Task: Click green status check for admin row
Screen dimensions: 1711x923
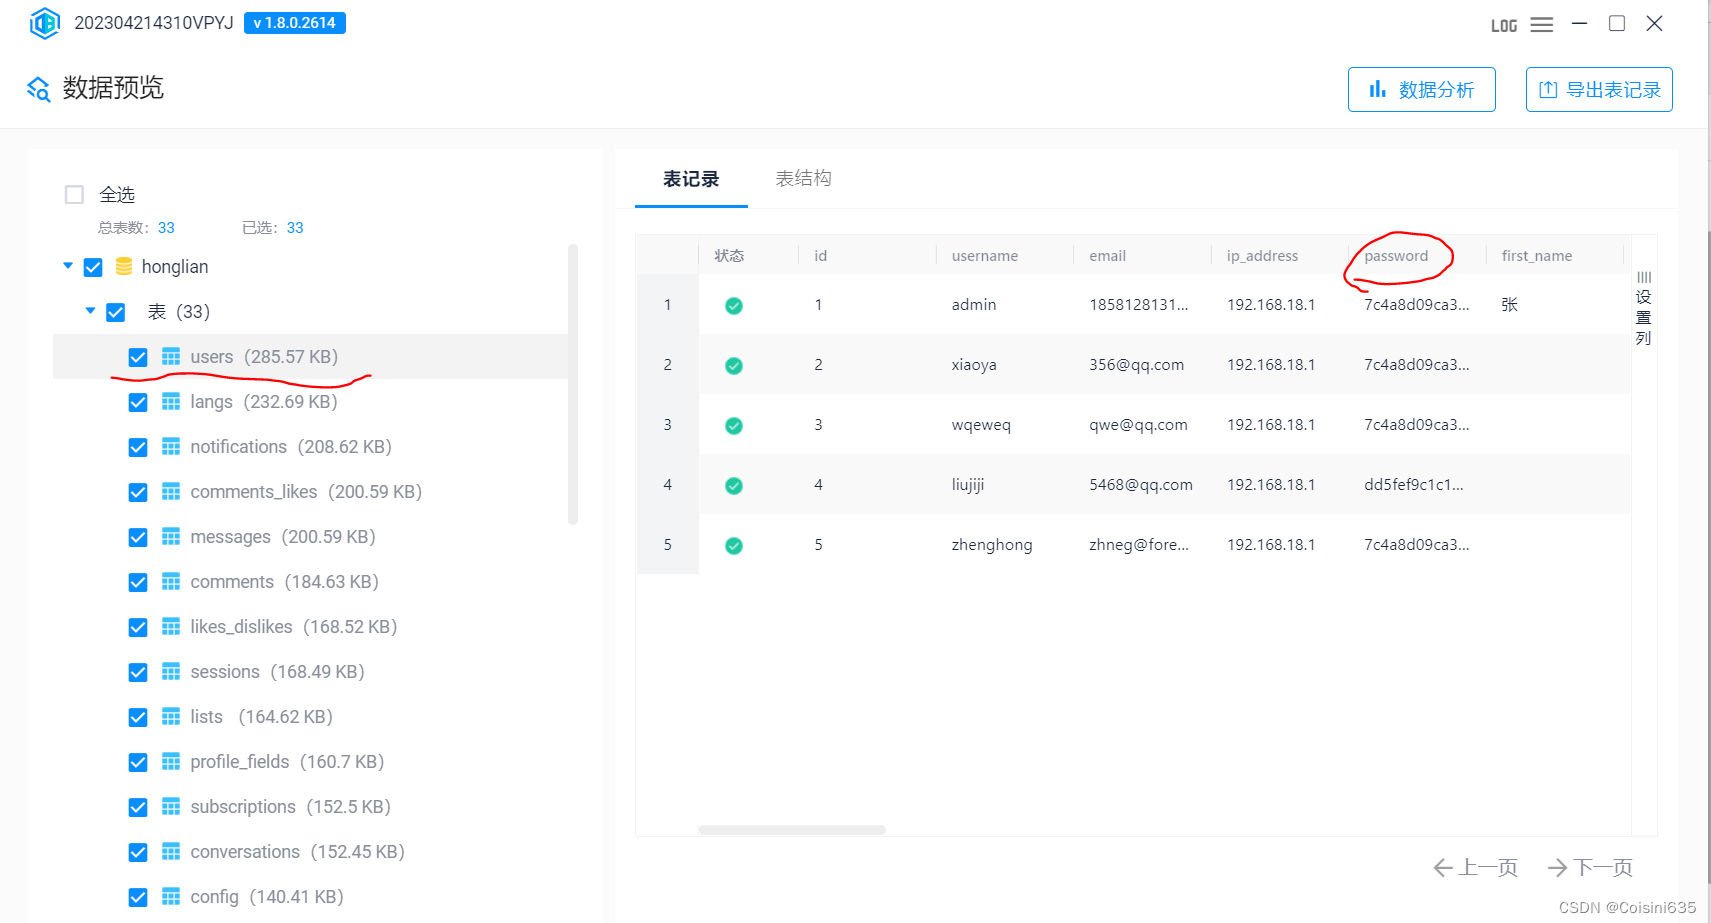Action: [x=734, y=306]
